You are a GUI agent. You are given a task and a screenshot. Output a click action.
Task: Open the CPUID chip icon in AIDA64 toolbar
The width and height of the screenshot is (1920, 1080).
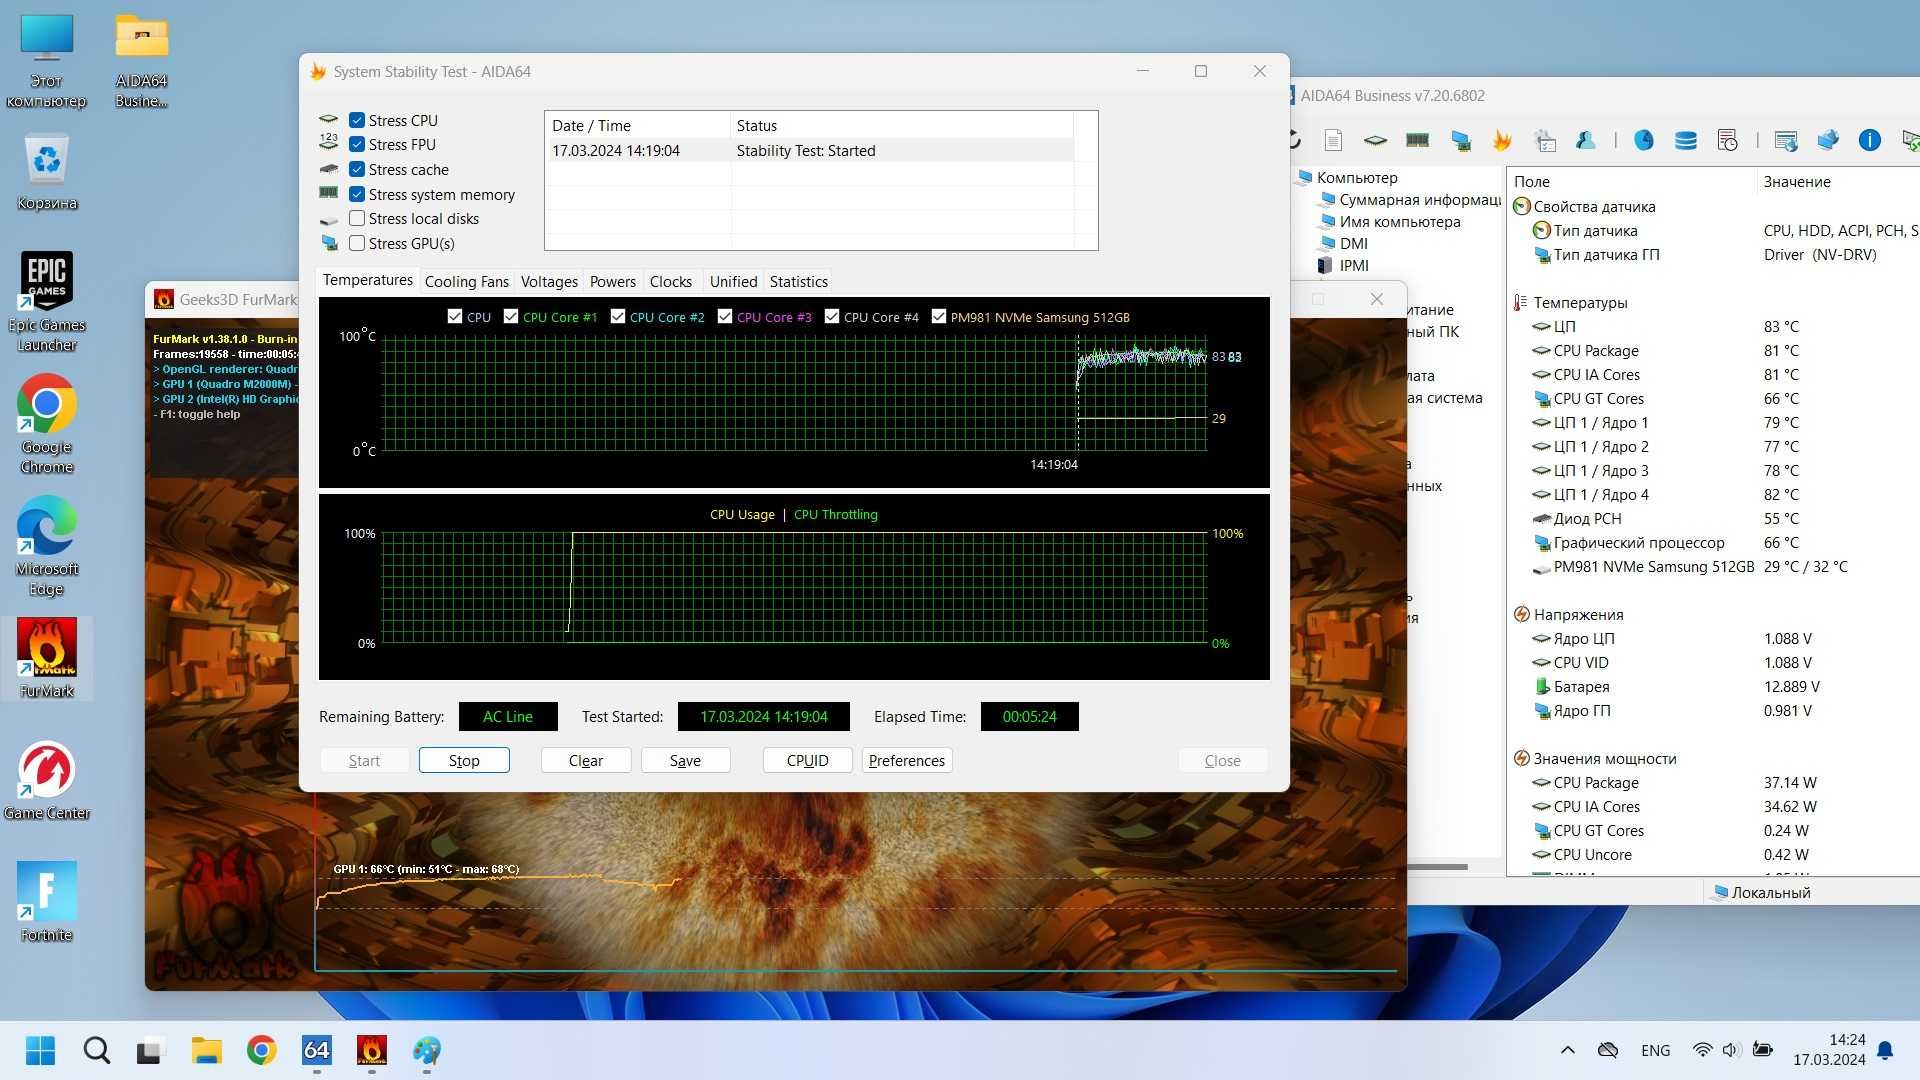1375,140
